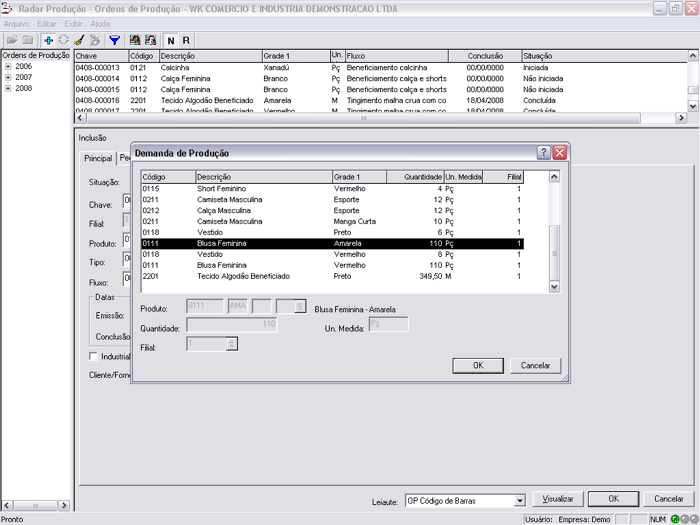Click the refresh circular arrows toolbar icon
Viewport: 700px width, 525px height.
(x=63, y=40)
